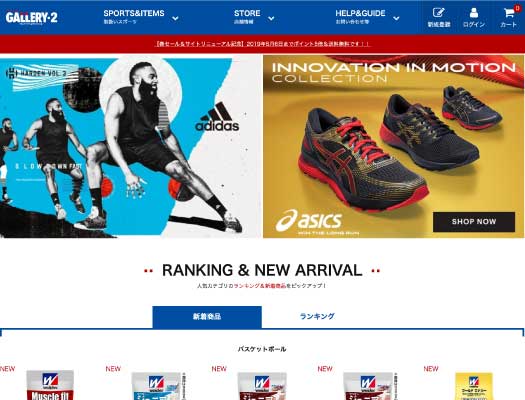This screenshot has width=525, height=400.
Task: Click the yellow Weider product thumbnail
Action: point(473,386)
